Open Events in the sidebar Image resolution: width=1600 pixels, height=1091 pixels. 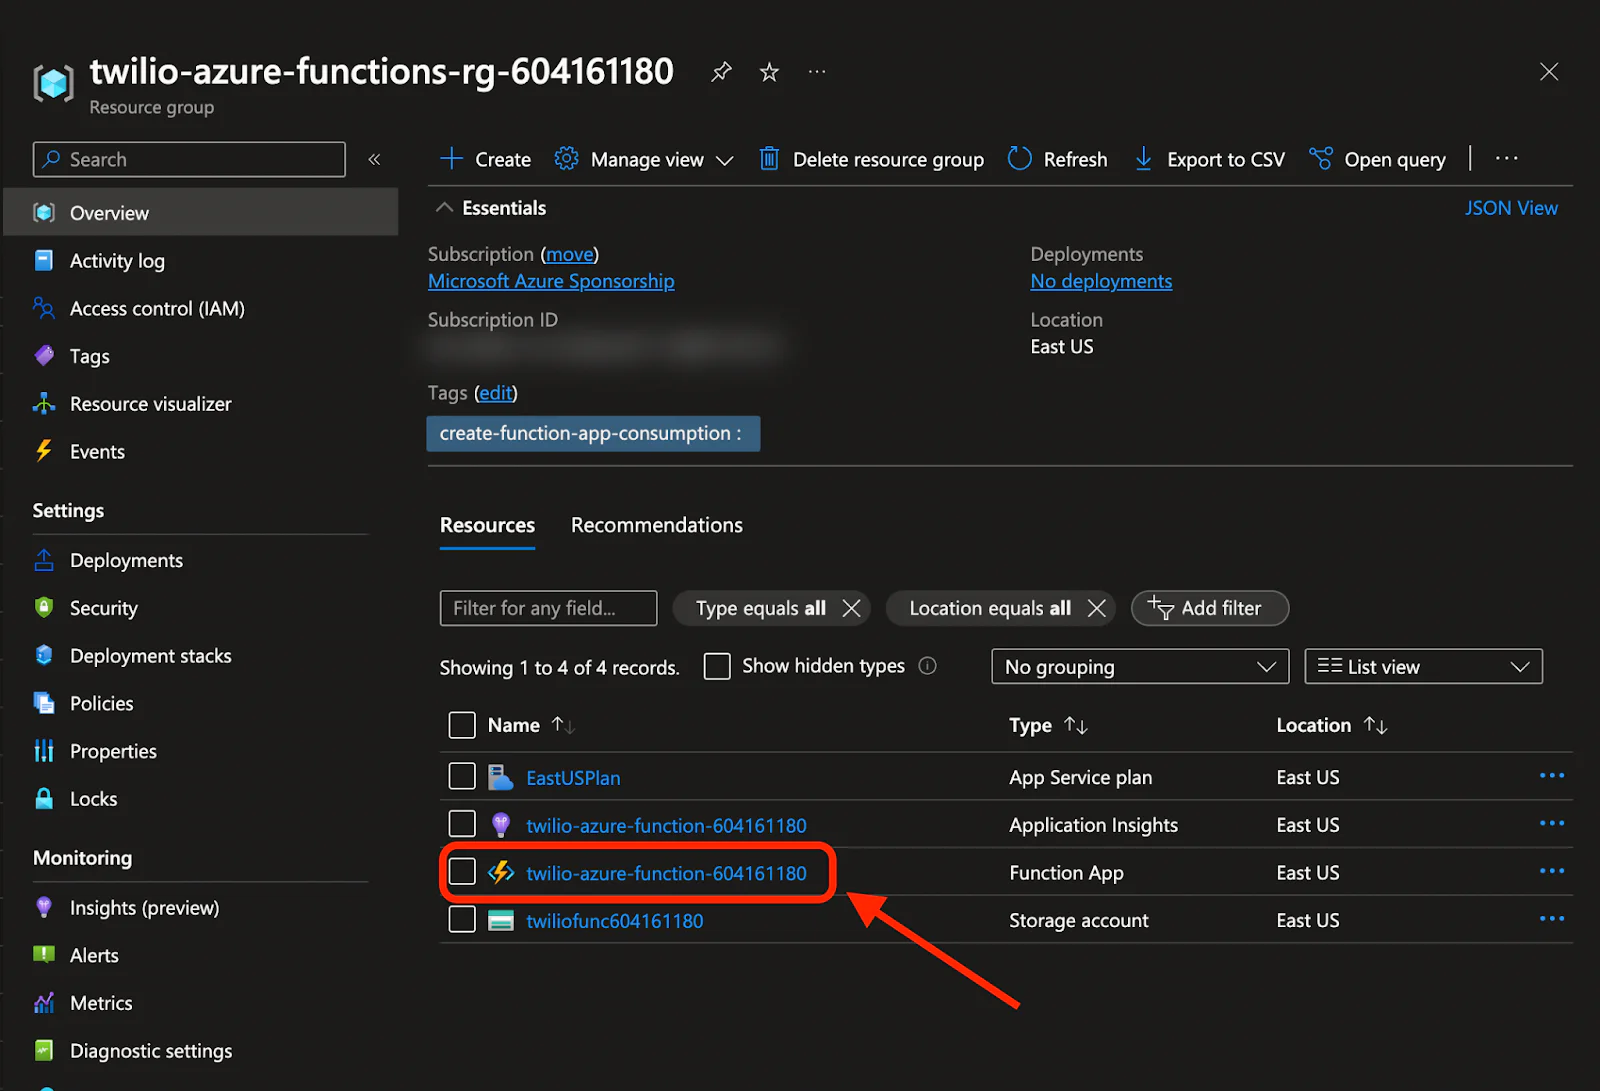point(97,452)
